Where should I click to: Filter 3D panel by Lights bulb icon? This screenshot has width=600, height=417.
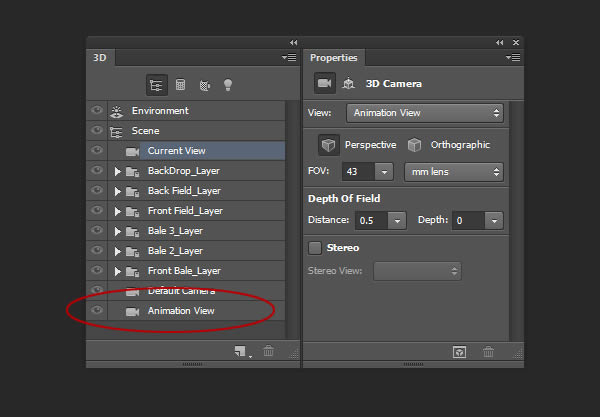pos(228,85)
